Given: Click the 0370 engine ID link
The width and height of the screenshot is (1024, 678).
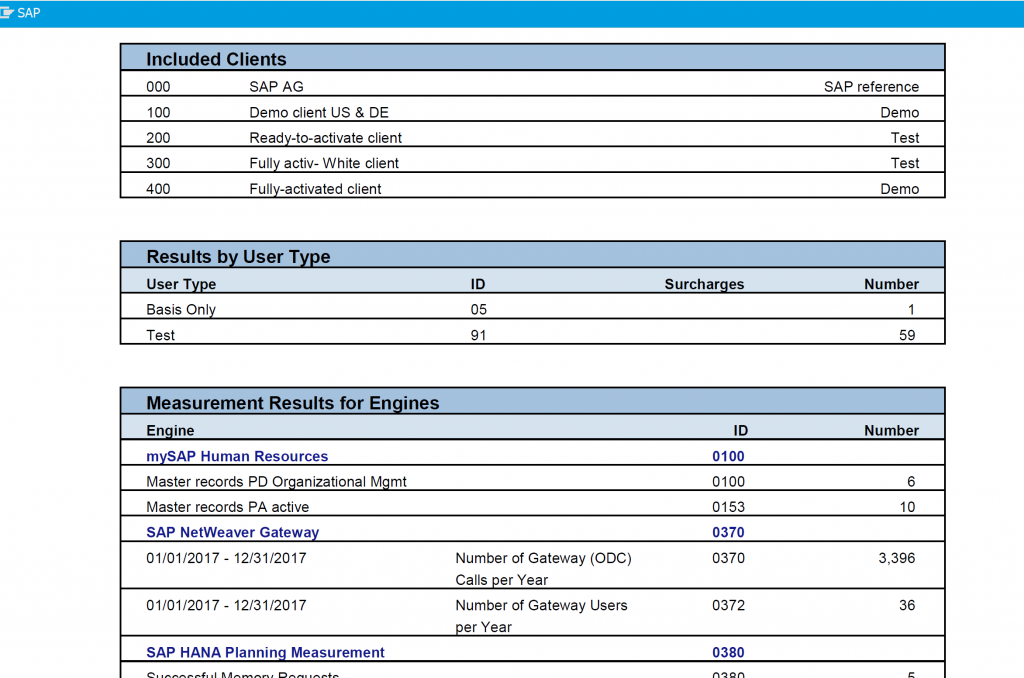Looking at the screenshot, I should [x=728, y=532].
